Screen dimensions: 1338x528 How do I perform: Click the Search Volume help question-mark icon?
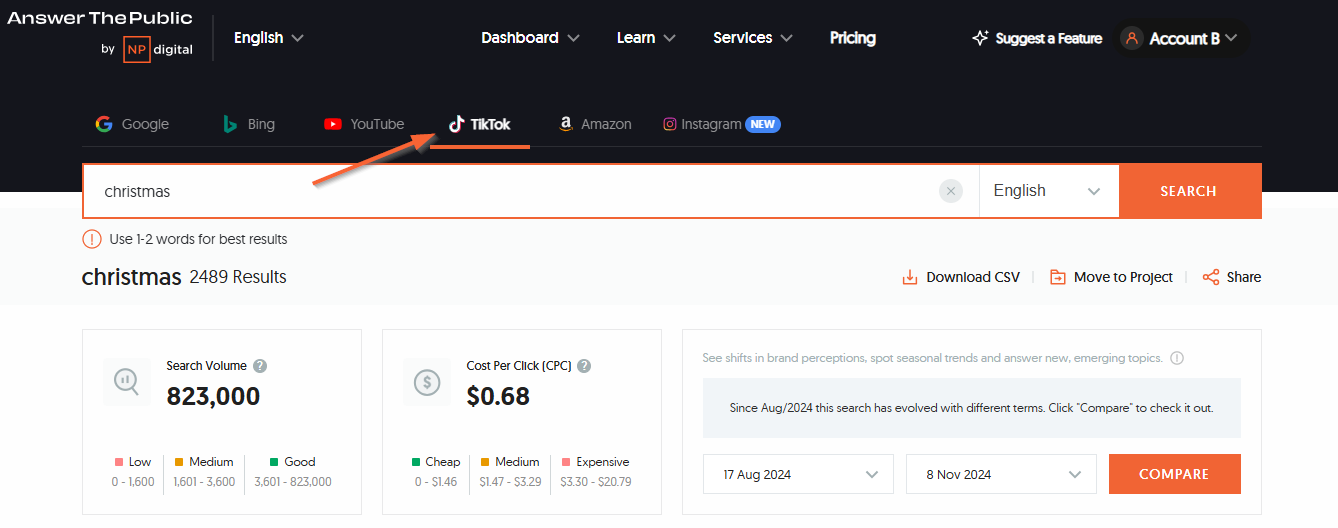point(260,366)
